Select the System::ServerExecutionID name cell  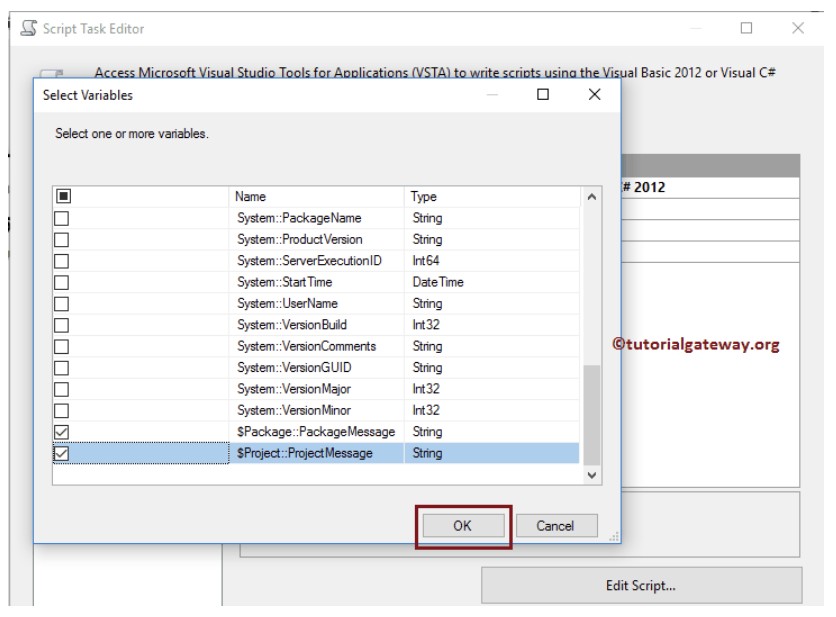pos(316,261)
